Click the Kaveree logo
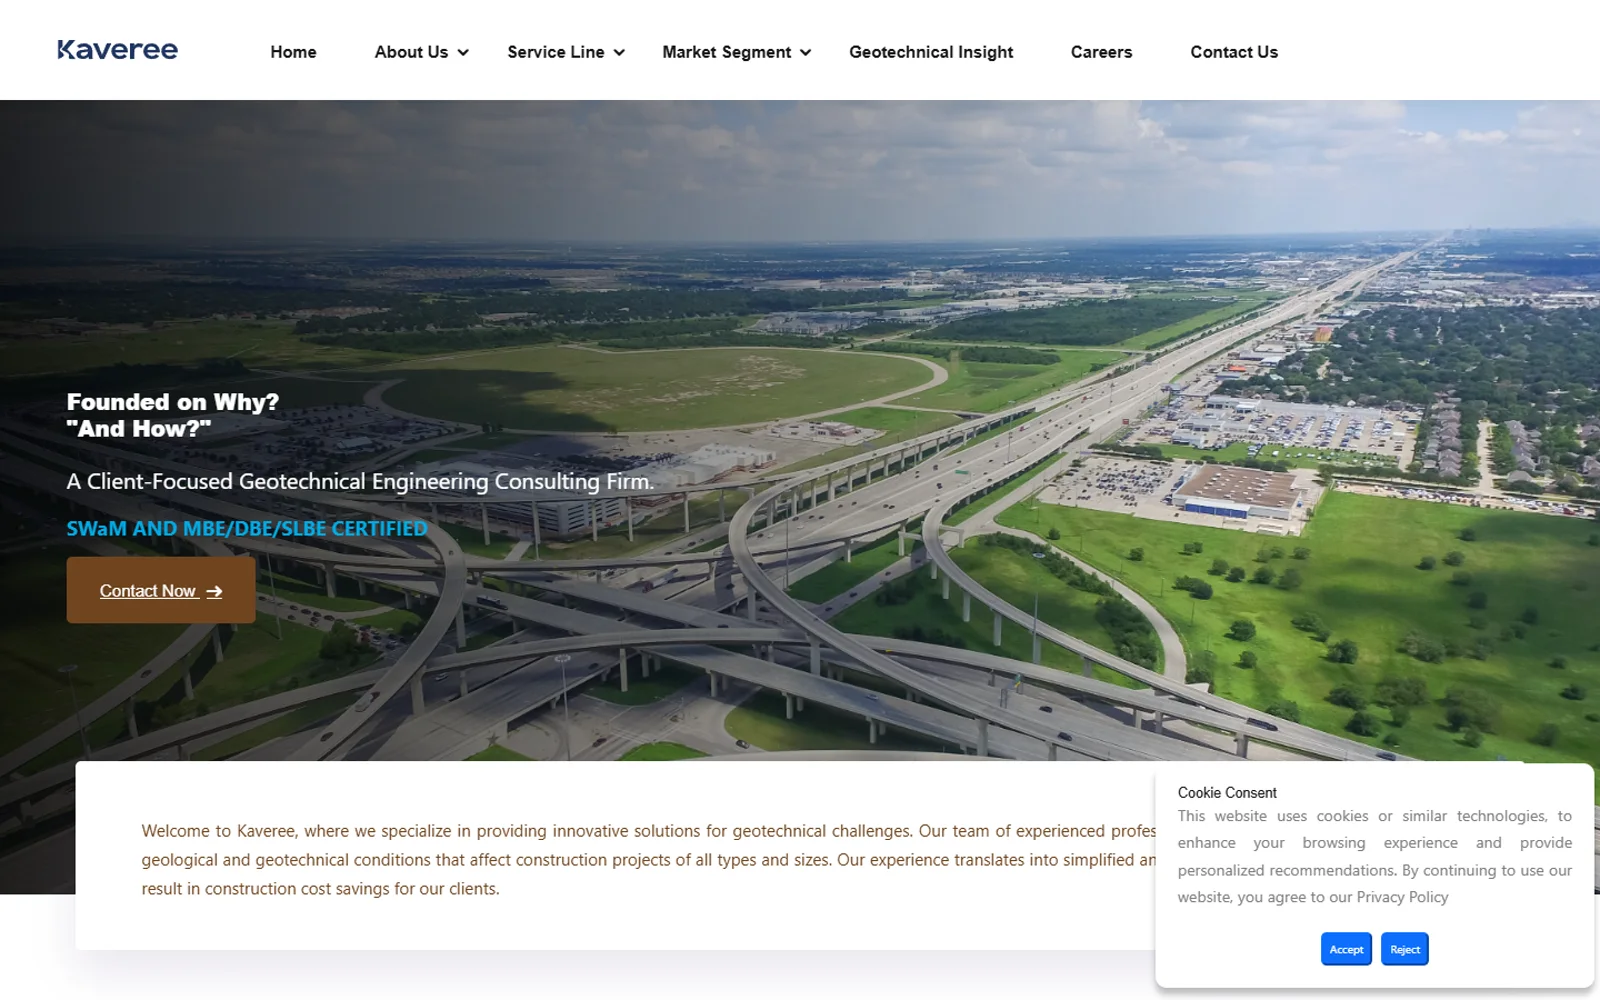 tap(117, 50)
